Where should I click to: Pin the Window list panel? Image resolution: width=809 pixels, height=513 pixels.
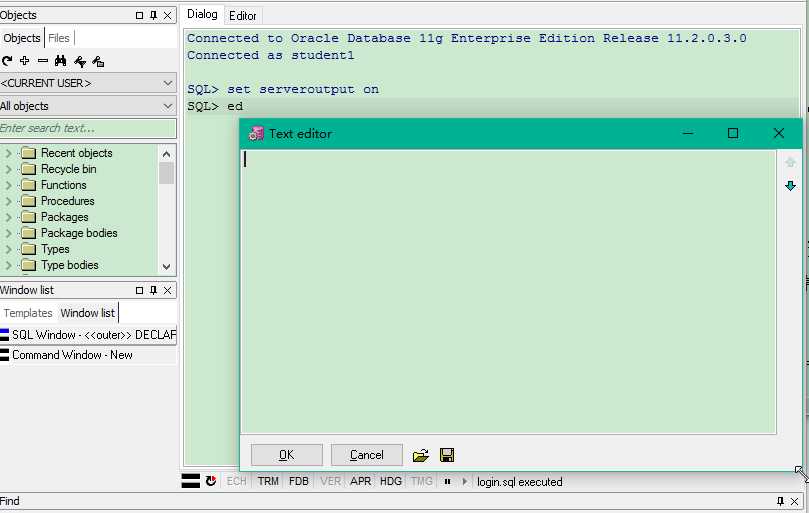click(x=153, y=291)
